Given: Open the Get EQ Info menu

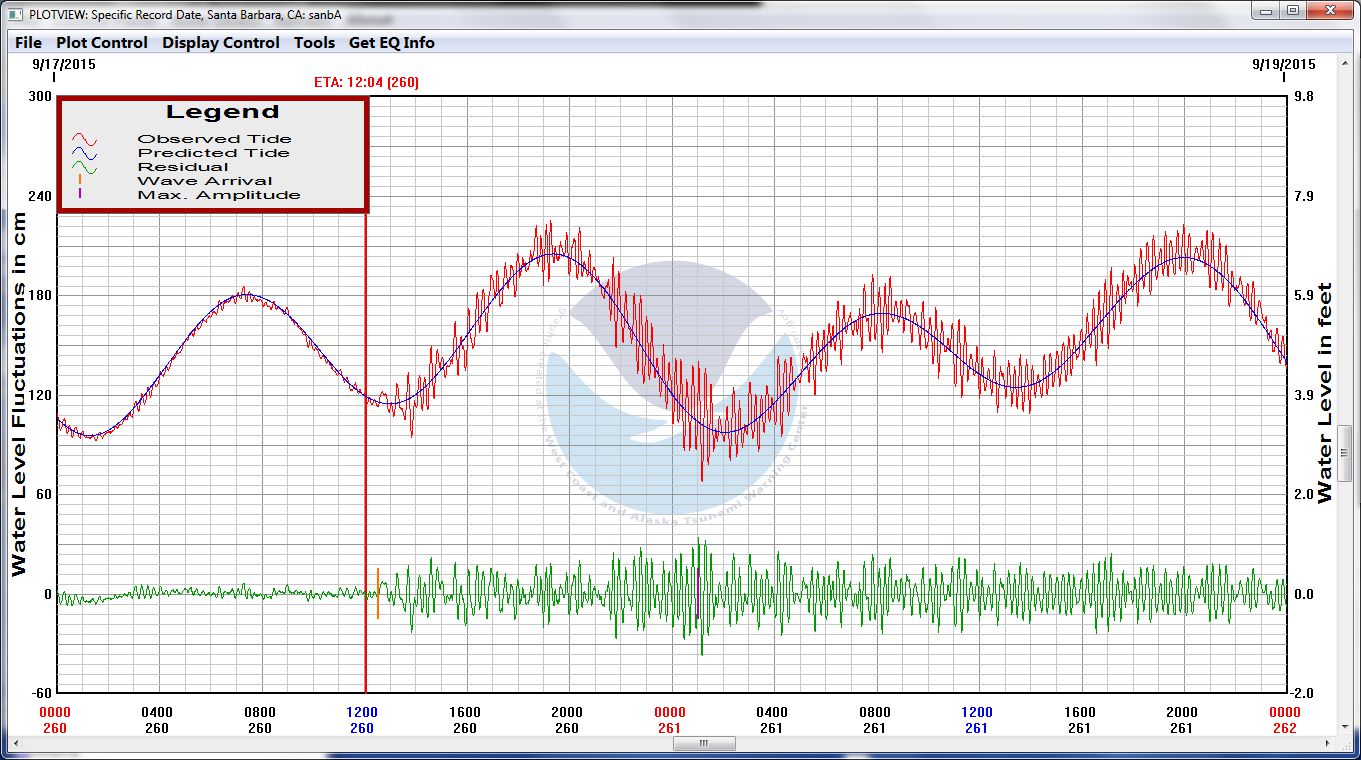Looking at the screenshot, I should pos(391,43).
